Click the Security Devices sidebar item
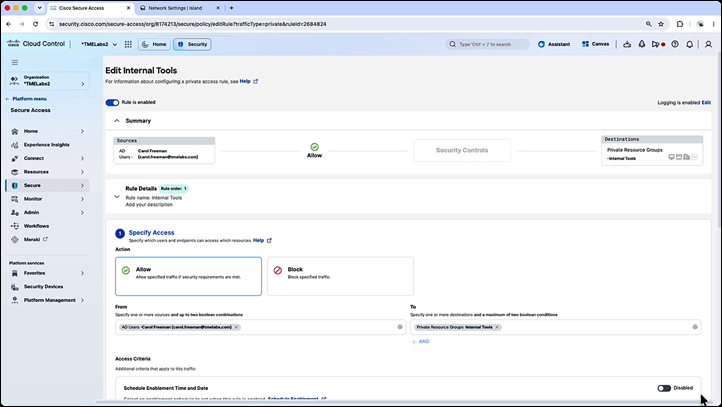This screenshot has height=407, width=722. [x=45, y=286]
